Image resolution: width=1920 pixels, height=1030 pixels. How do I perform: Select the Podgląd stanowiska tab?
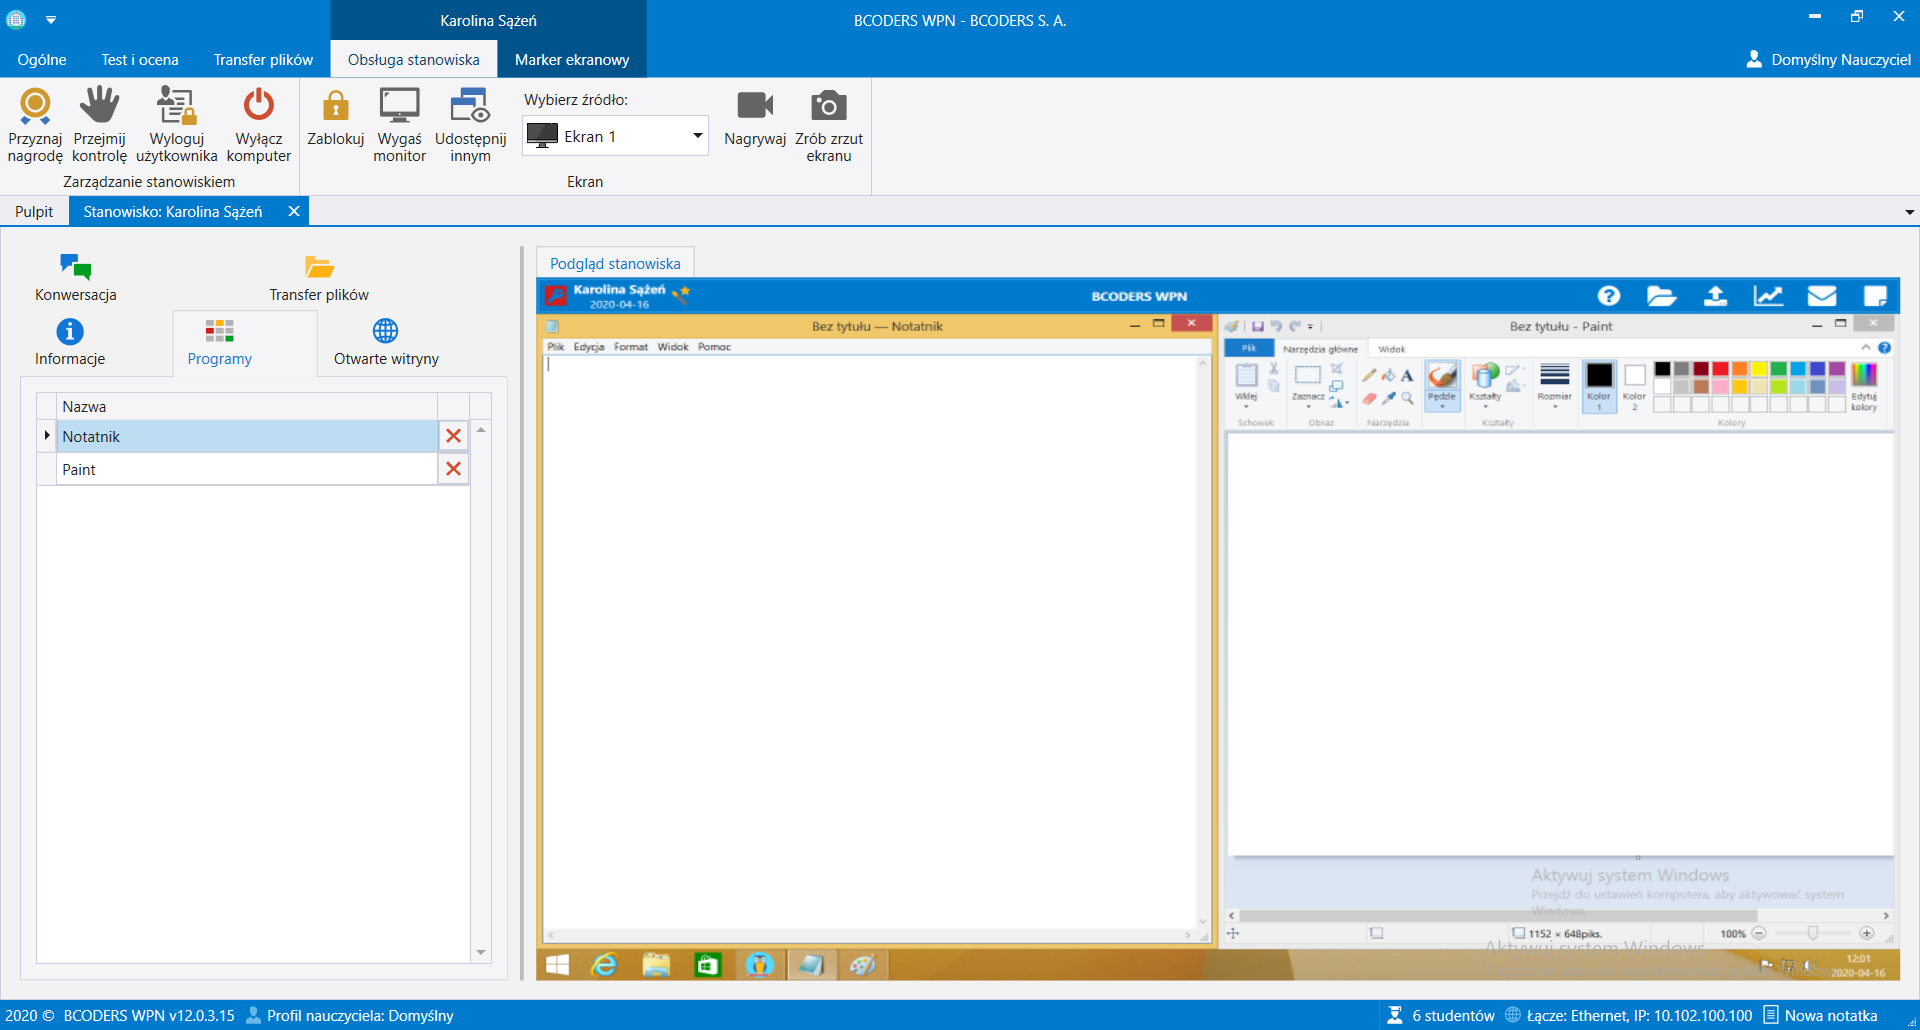pyautogui.click(x=615, y=263)
